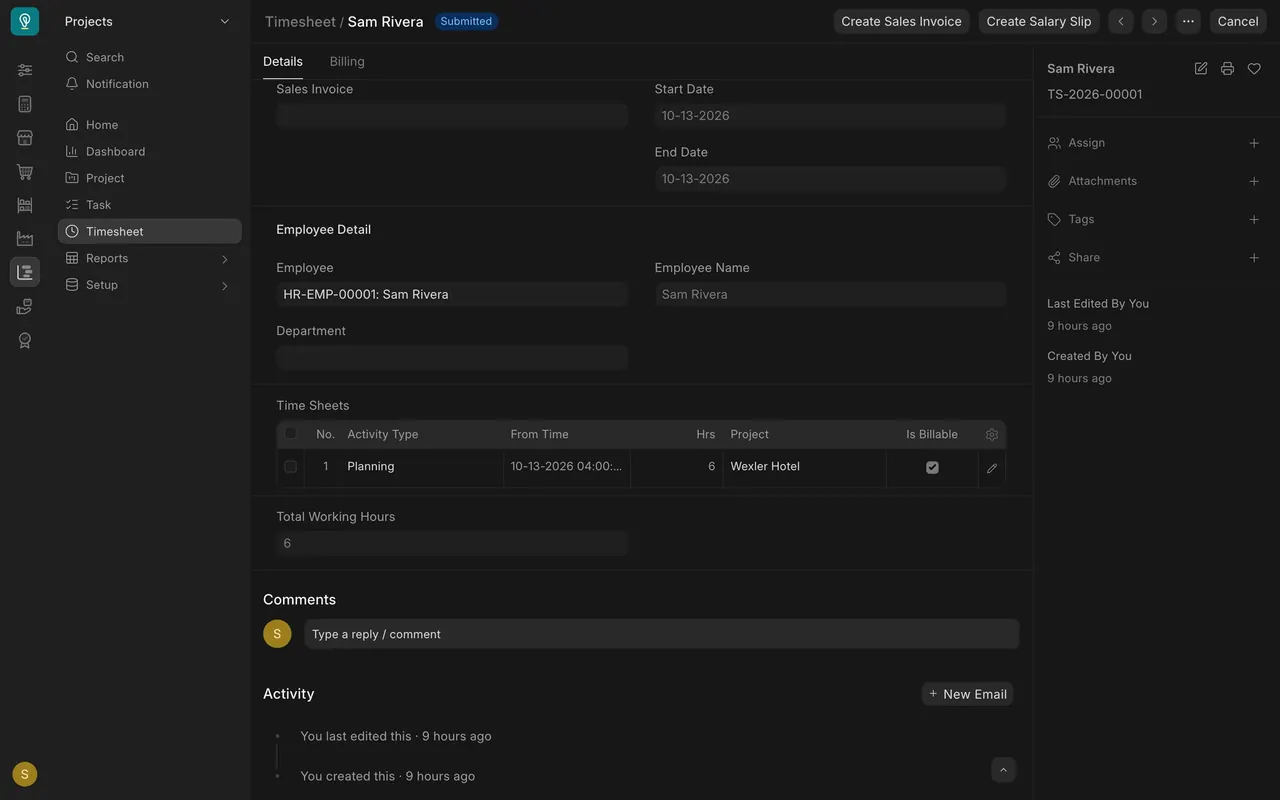1280x800 pixels.
Task: Toggle the select-all checkbox in Time Sheets header
Action: pyautogui.click(x=290, y=434)
